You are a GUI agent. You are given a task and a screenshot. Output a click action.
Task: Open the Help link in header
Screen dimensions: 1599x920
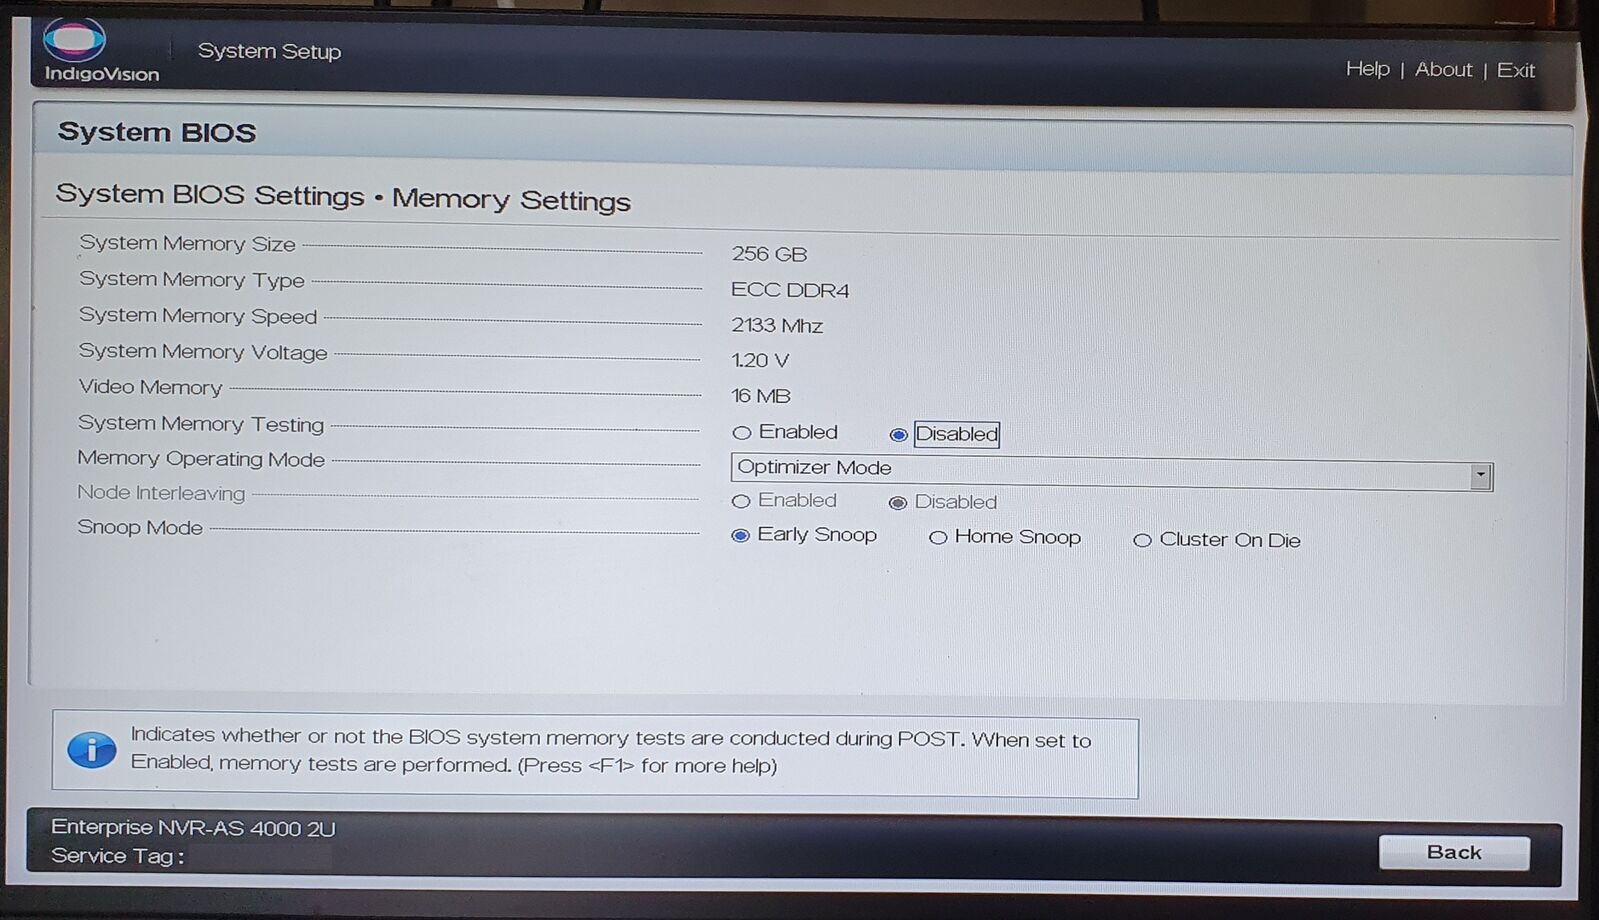coord(1367,68)
